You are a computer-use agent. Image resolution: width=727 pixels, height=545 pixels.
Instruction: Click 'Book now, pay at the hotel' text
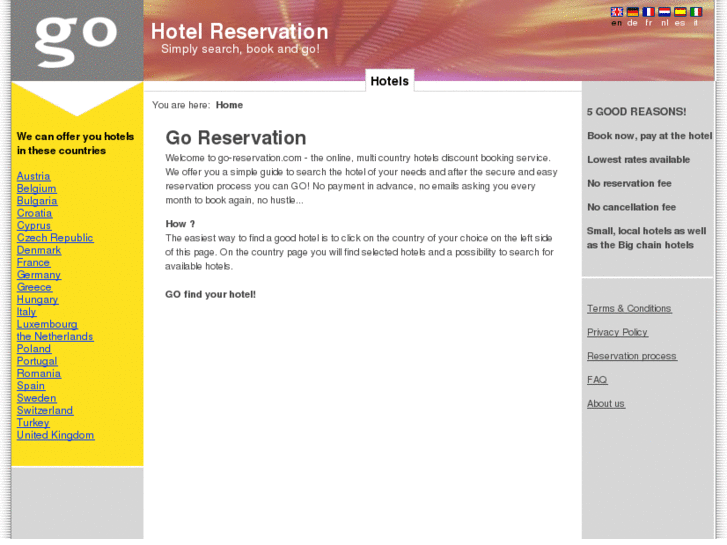pyautogui.click(x=650, y=136)
